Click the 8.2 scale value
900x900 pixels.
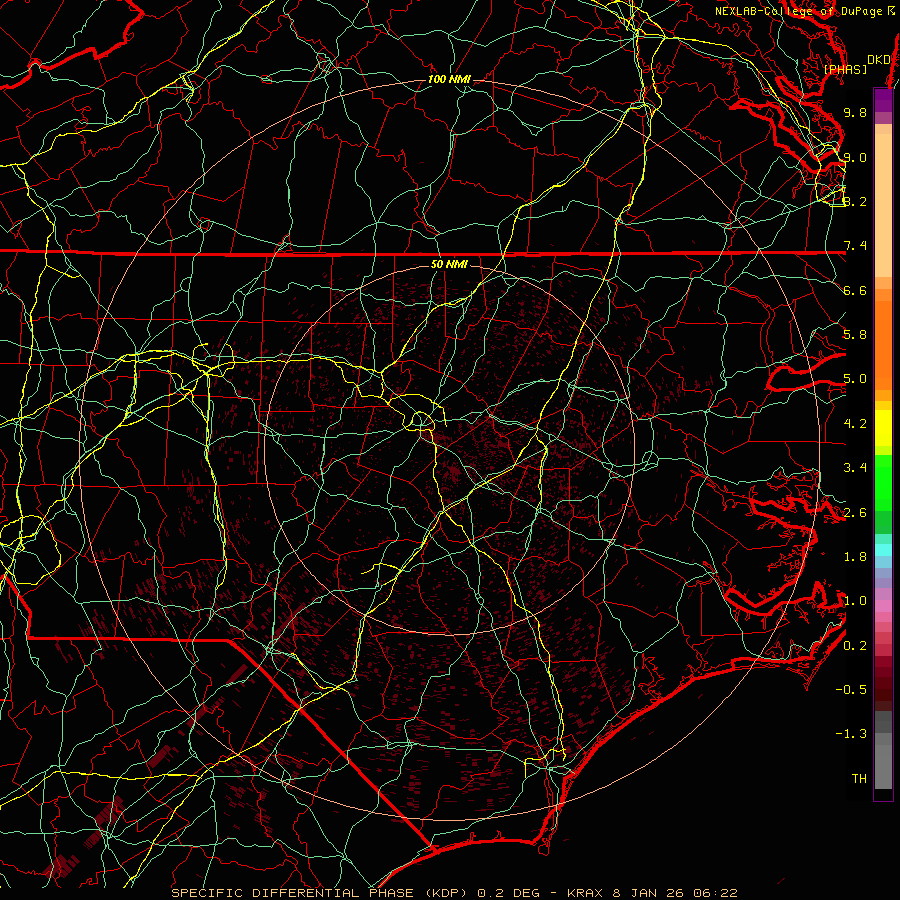pos(855,201)
